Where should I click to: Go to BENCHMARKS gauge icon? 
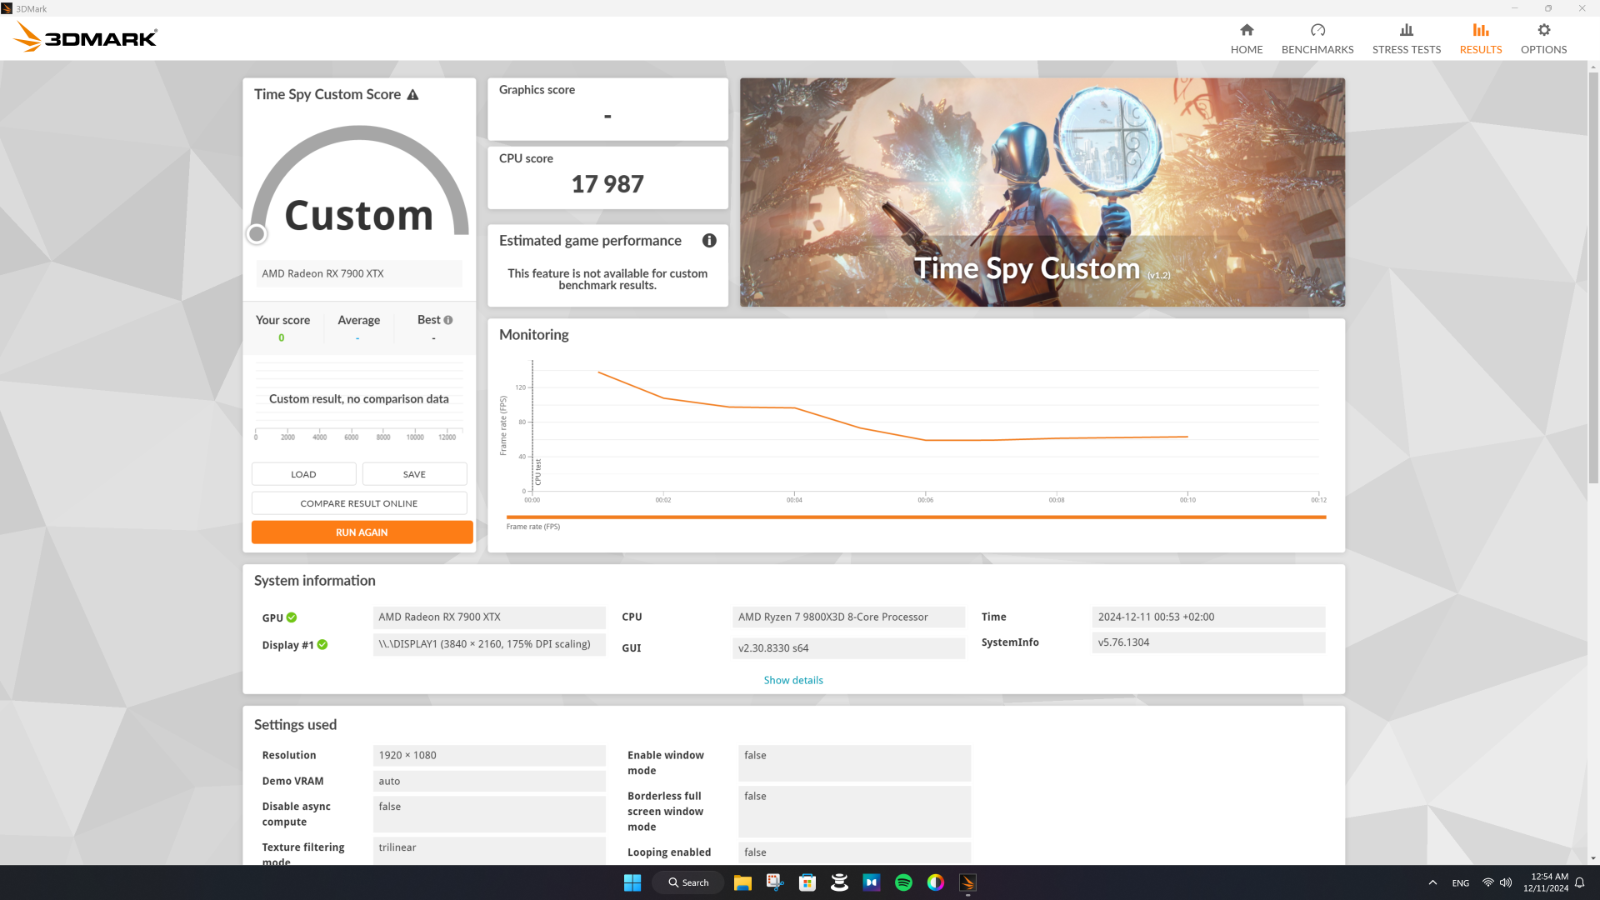1317,30
